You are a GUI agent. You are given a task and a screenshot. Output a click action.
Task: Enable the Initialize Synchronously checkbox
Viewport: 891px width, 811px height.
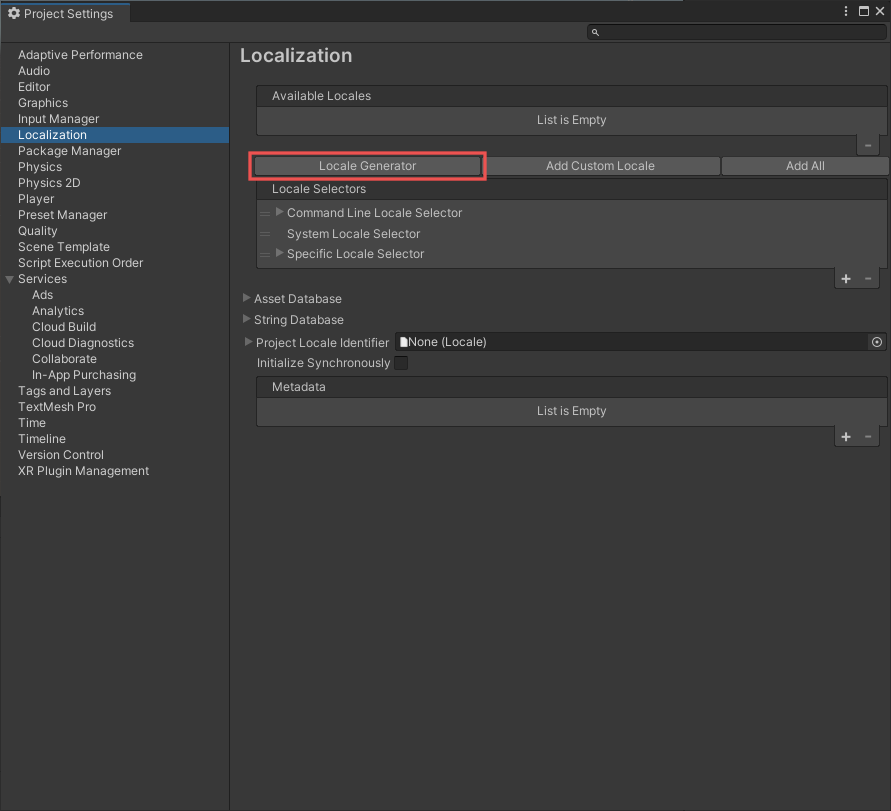[x=401, y=363]
